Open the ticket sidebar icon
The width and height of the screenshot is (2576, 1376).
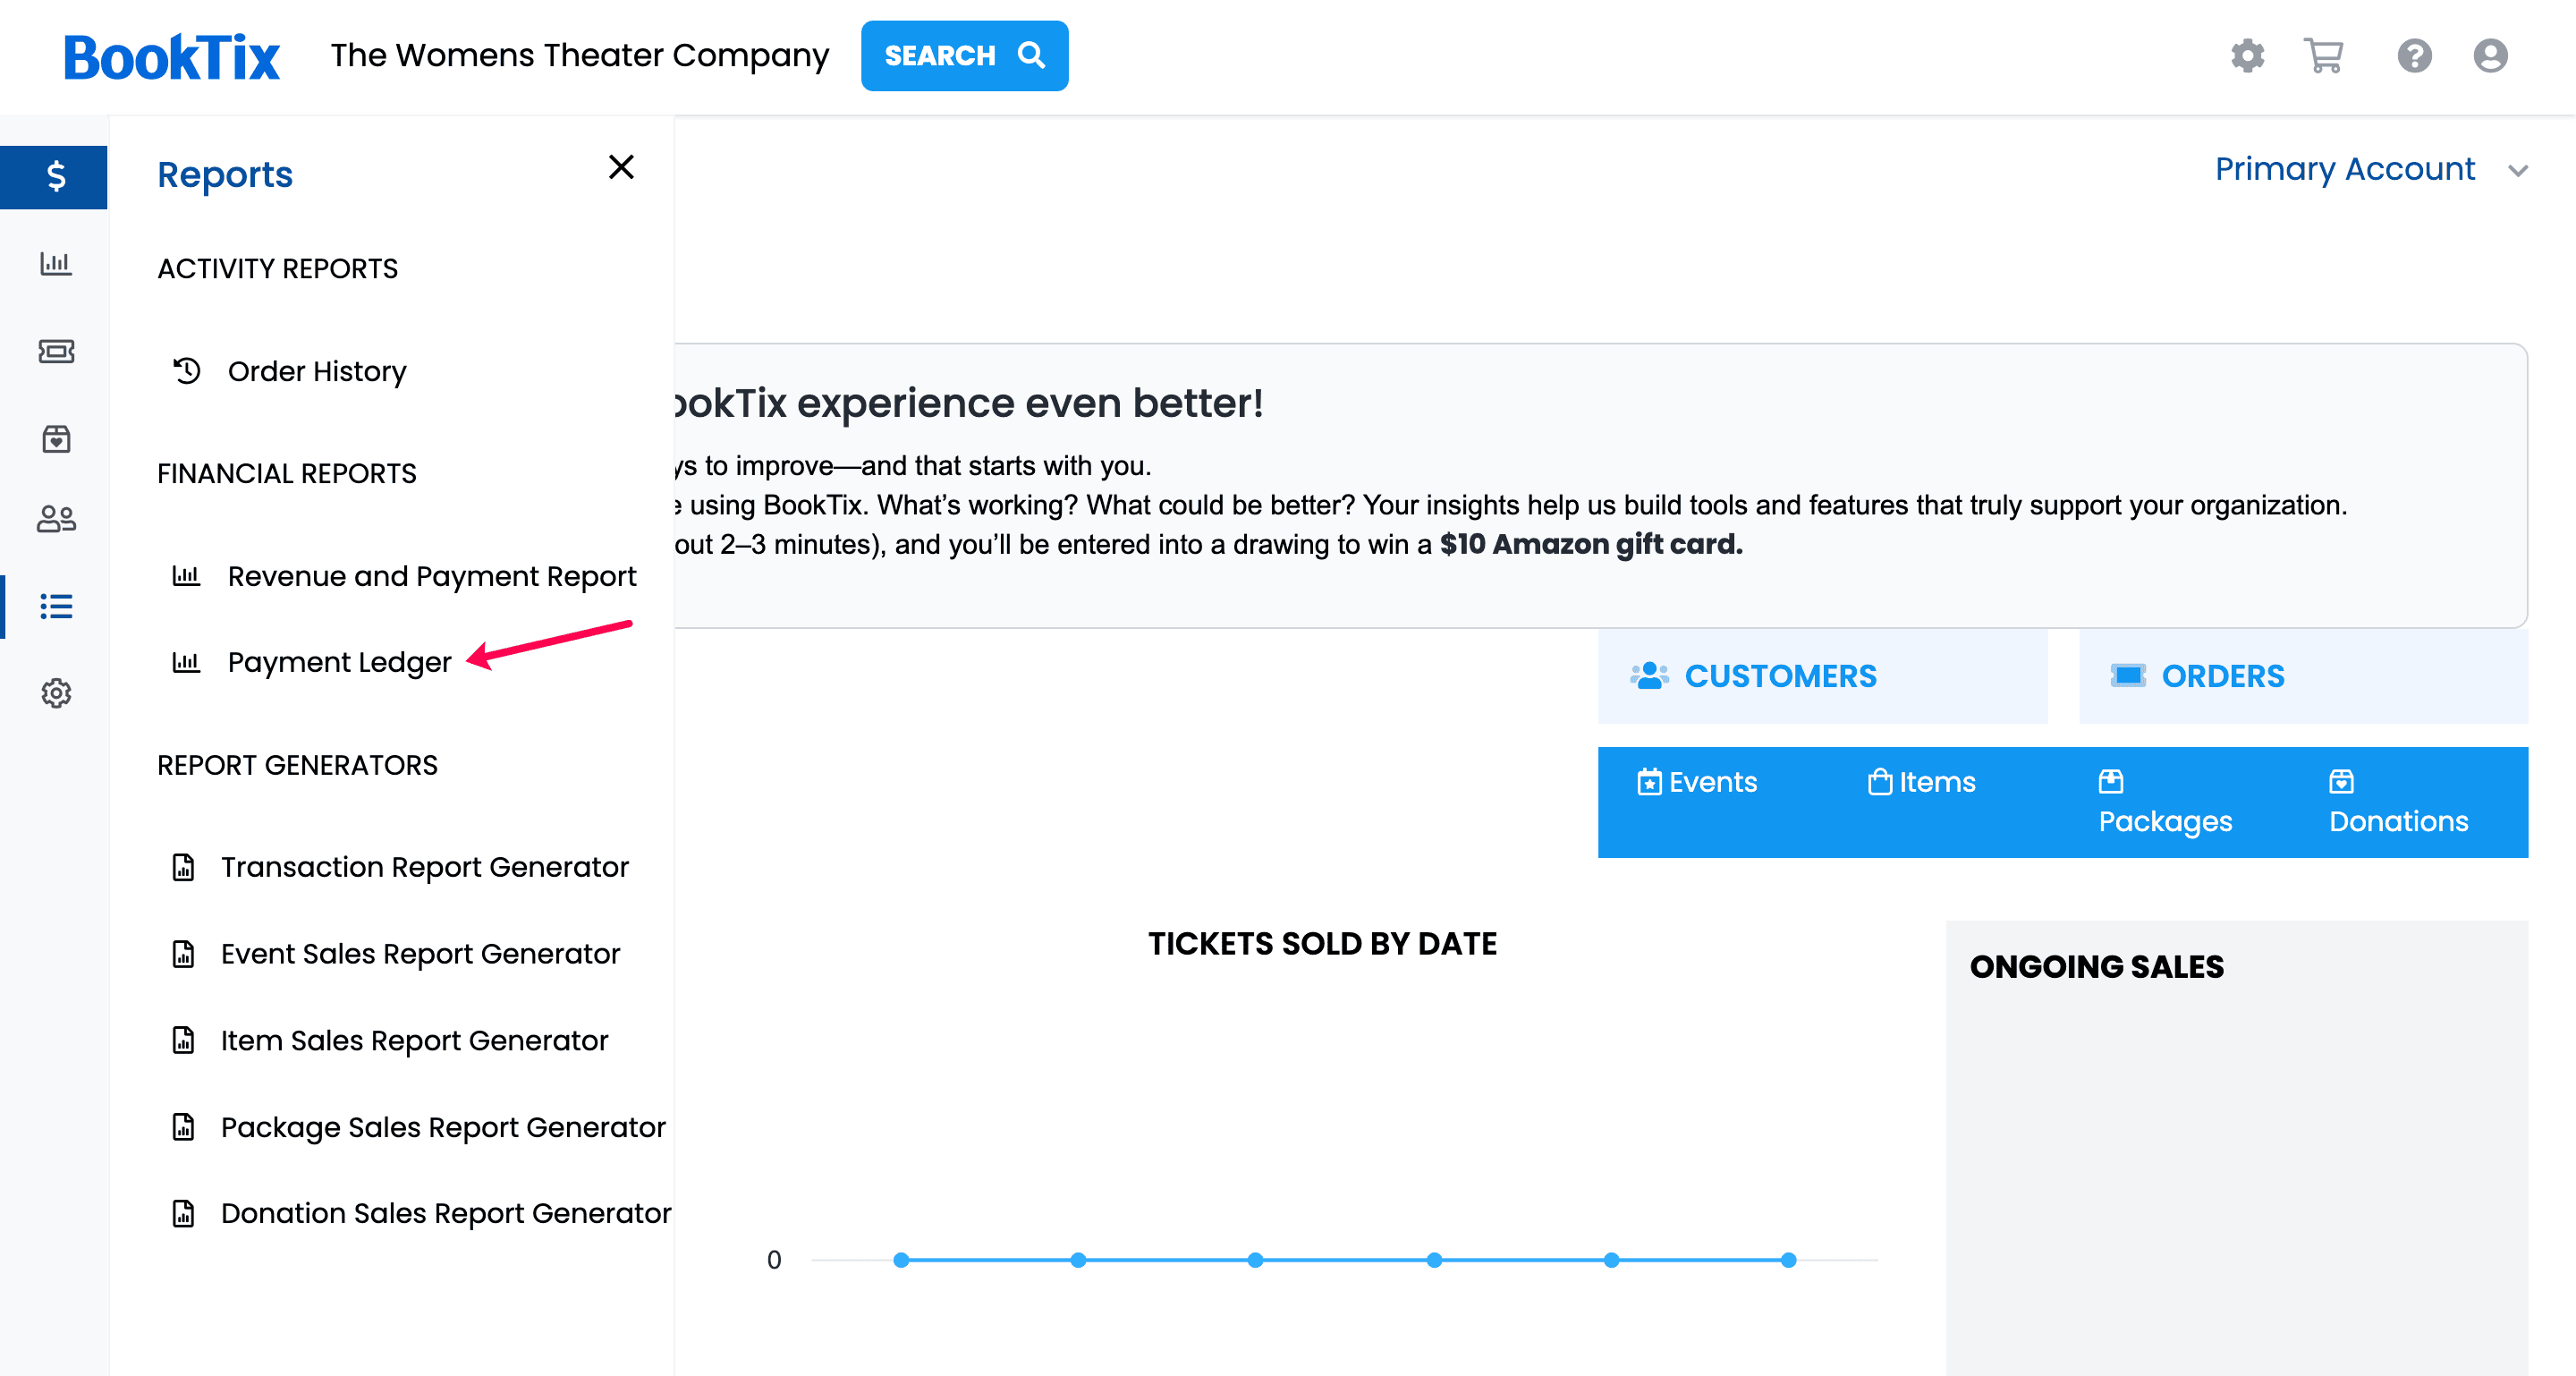55,351
